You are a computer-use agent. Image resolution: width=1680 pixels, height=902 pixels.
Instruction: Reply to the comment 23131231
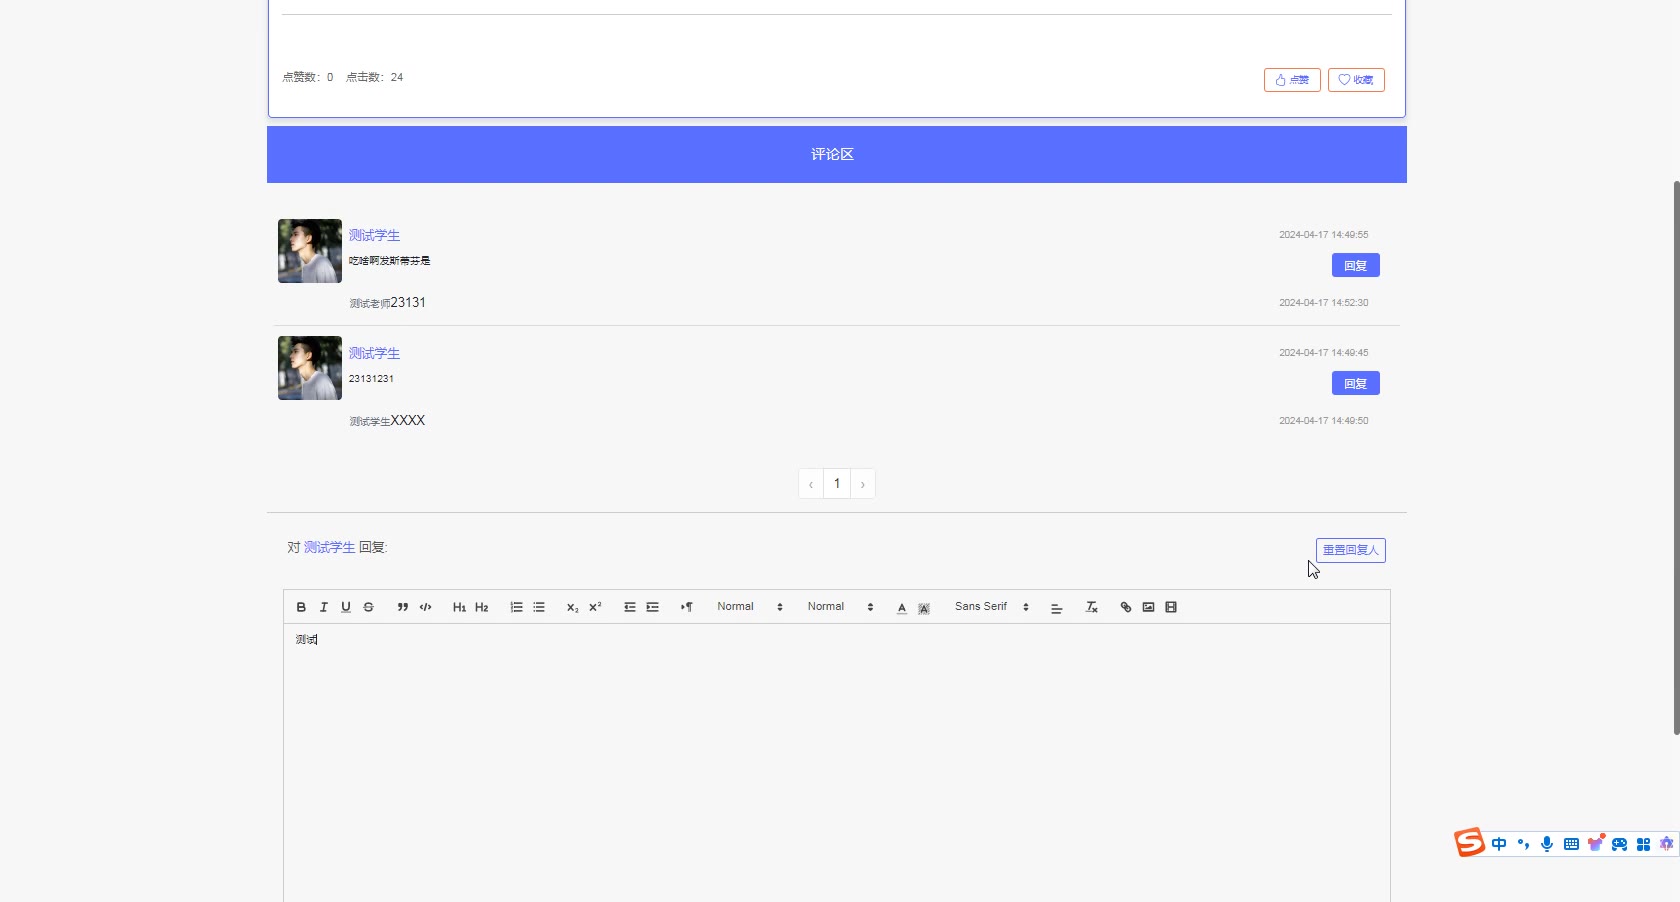click(x=1356, y=383)
